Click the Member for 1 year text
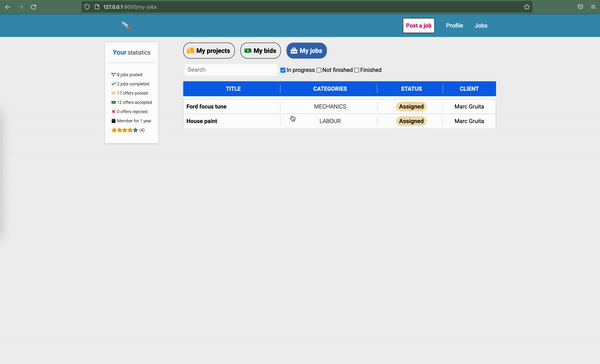Screen dimensions: 600x364 tap(134, 121)
